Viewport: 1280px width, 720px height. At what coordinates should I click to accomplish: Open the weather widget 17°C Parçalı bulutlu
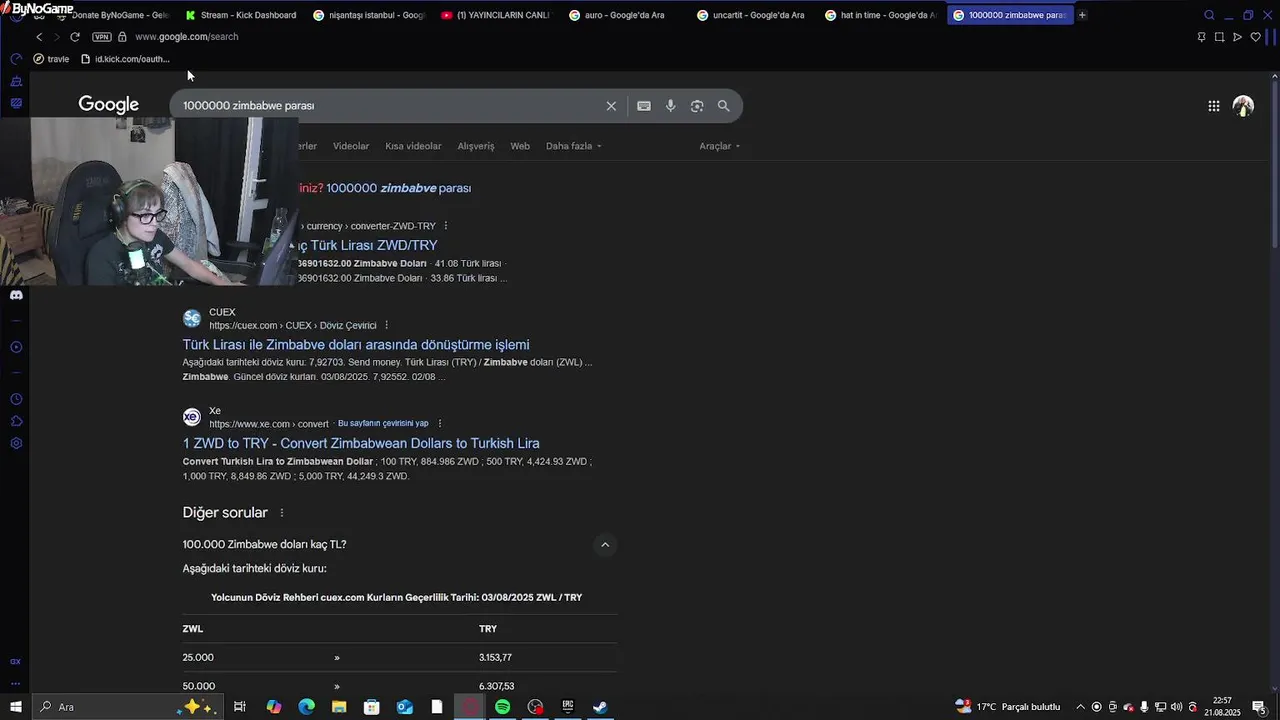pos(1008,707)
